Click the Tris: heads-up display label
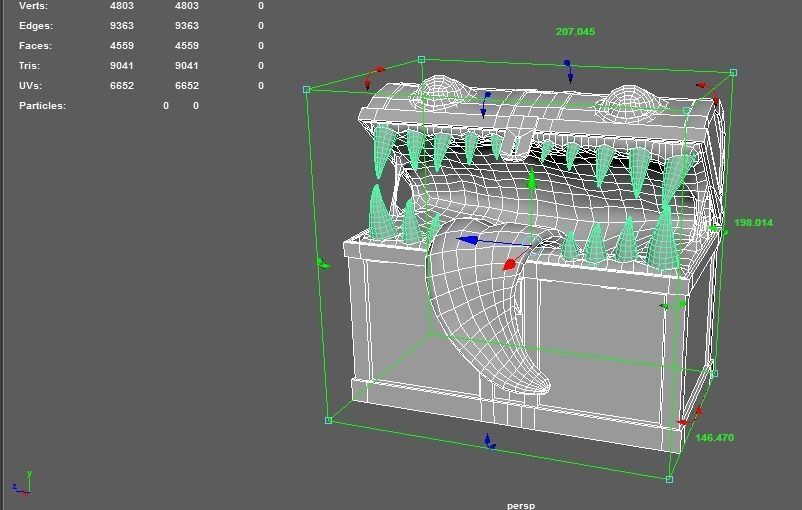 [29, 65]
